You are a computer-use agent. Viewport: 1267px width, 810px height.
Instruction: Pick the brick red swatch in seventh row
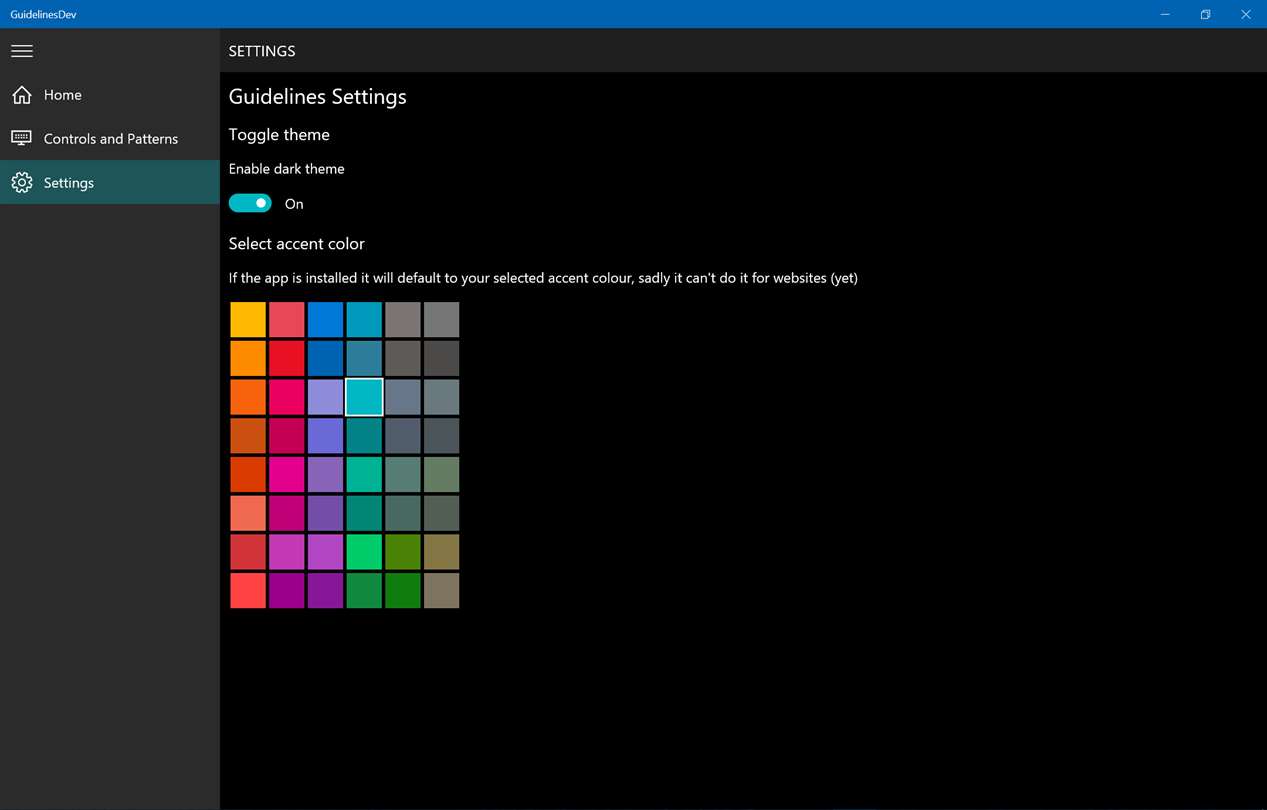point(248,552)
